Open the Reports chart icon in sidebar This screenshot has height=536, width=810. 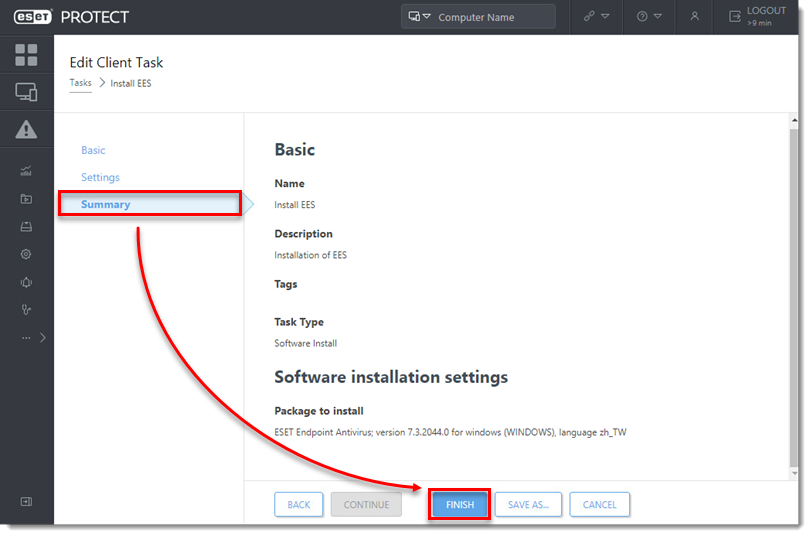[26, 171]
